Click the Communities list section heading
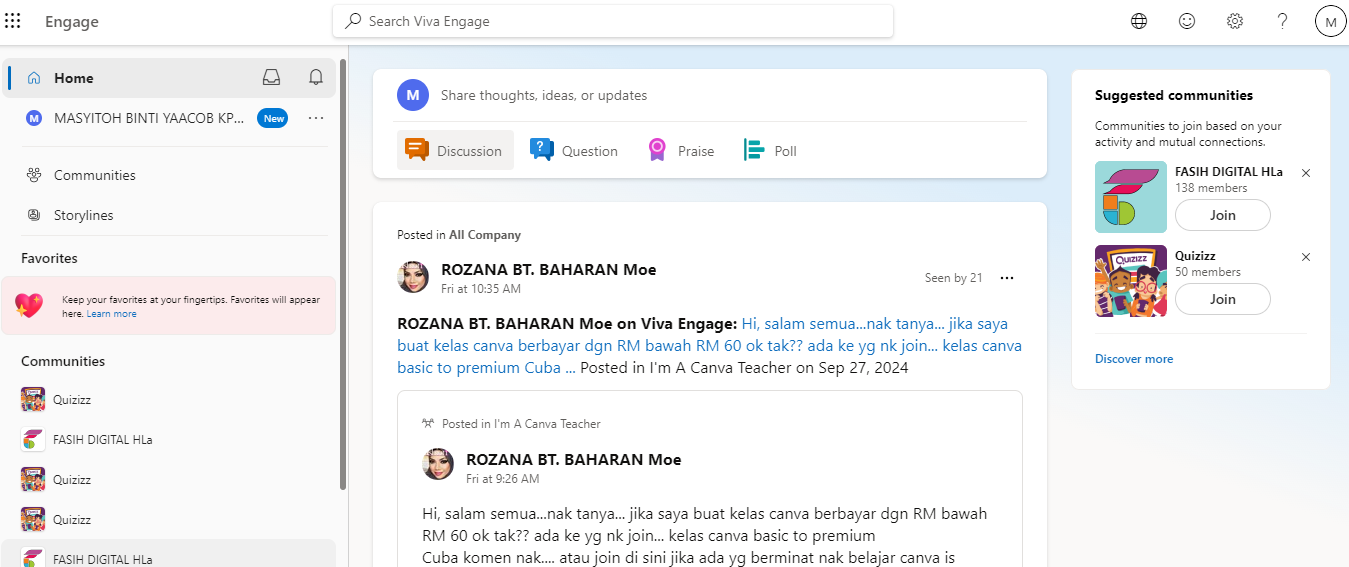1349x567 pixels. 63,361
